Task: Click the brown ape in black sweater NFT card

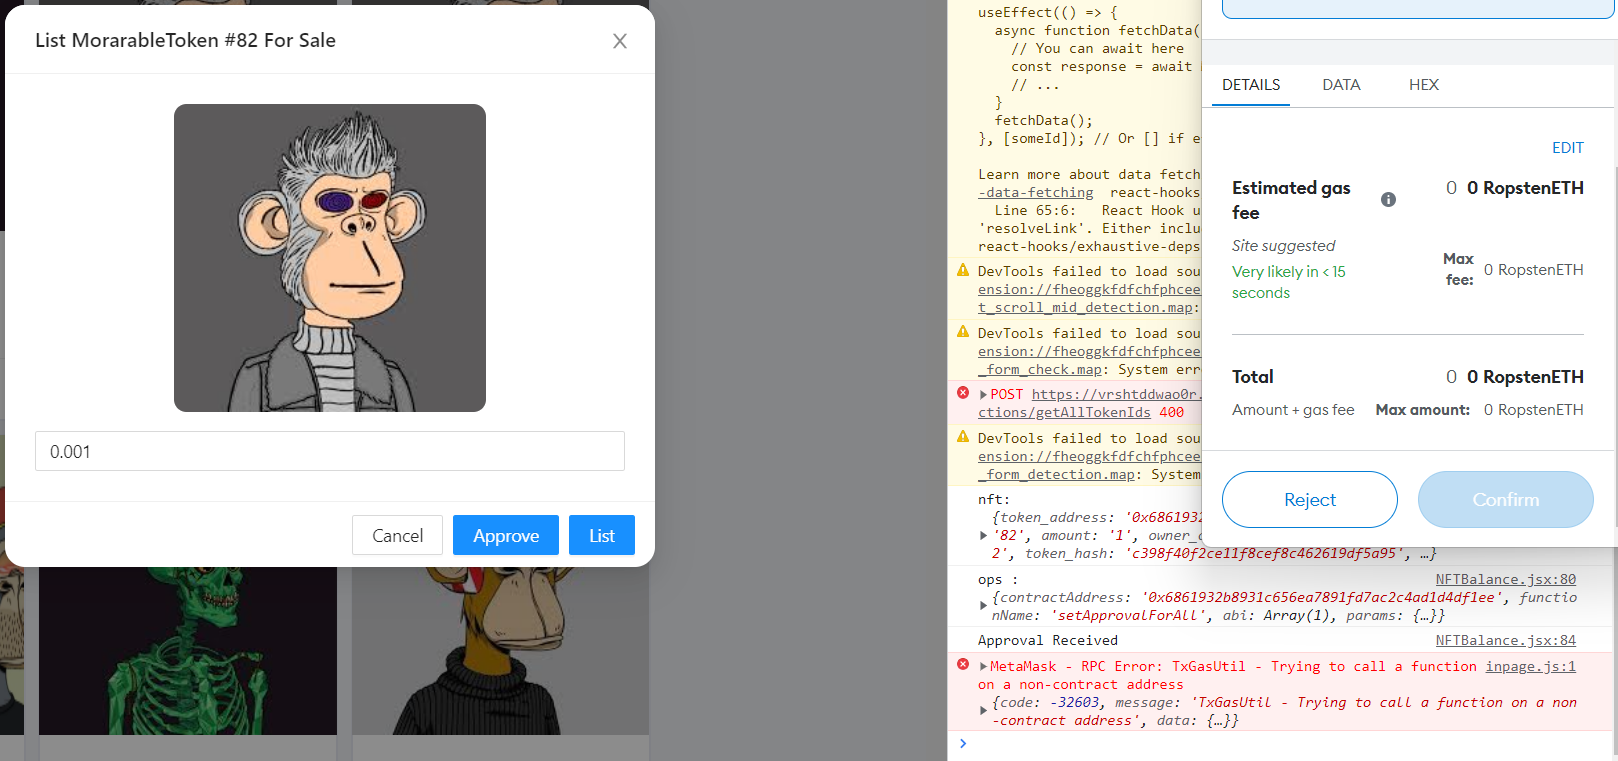Action: tap(500, 651)
